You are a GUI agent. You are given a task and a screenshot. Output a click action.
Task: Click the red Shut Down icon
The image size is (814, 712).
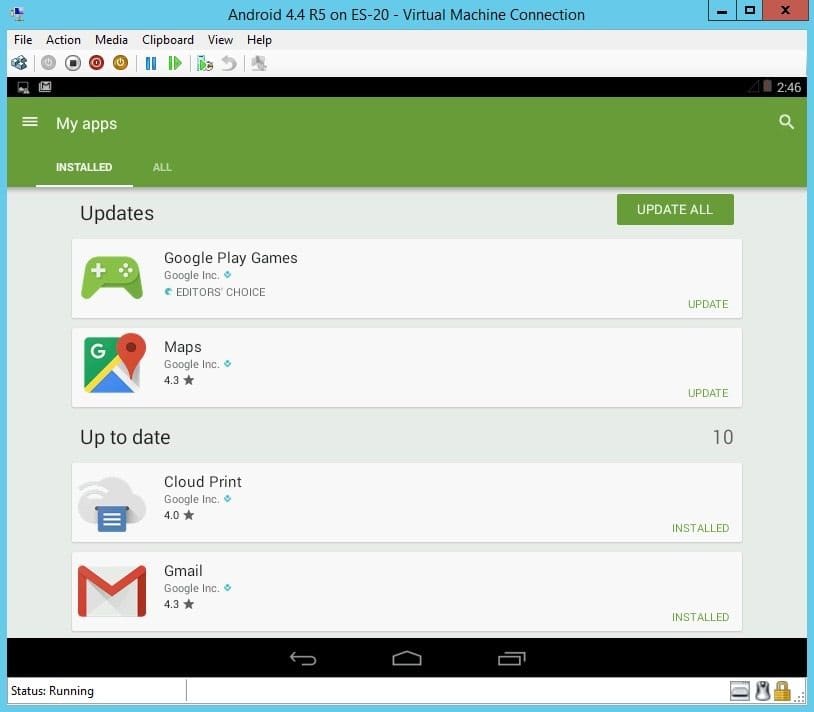[97, 63]
